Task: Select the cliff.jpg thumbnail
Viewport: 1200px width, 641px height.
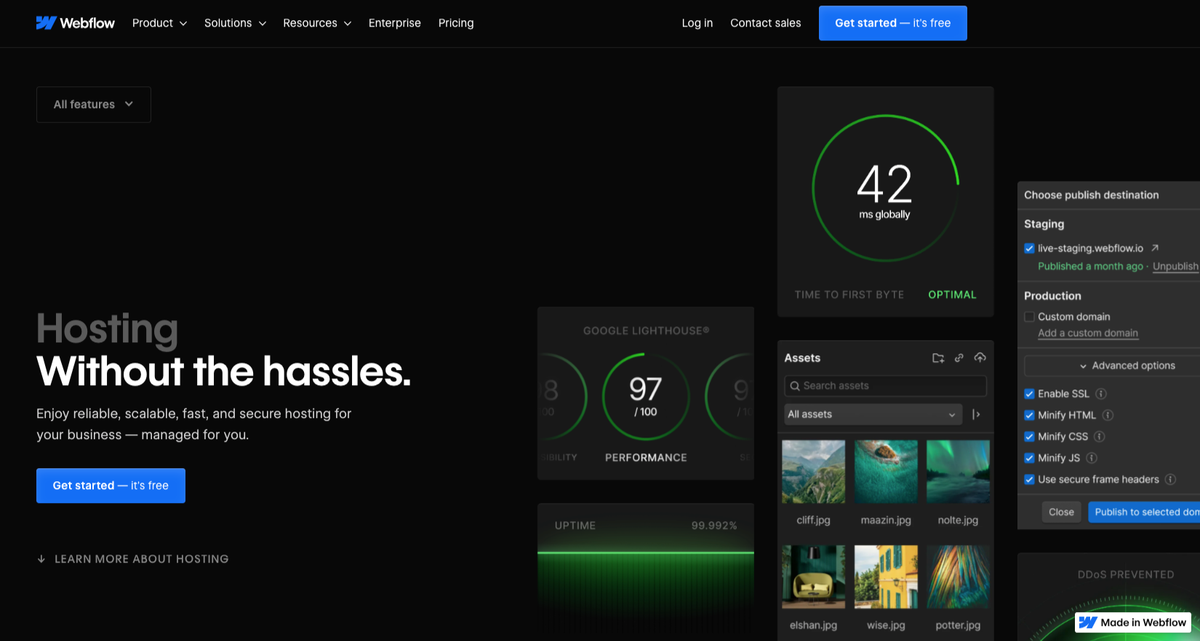Action: 813,471
